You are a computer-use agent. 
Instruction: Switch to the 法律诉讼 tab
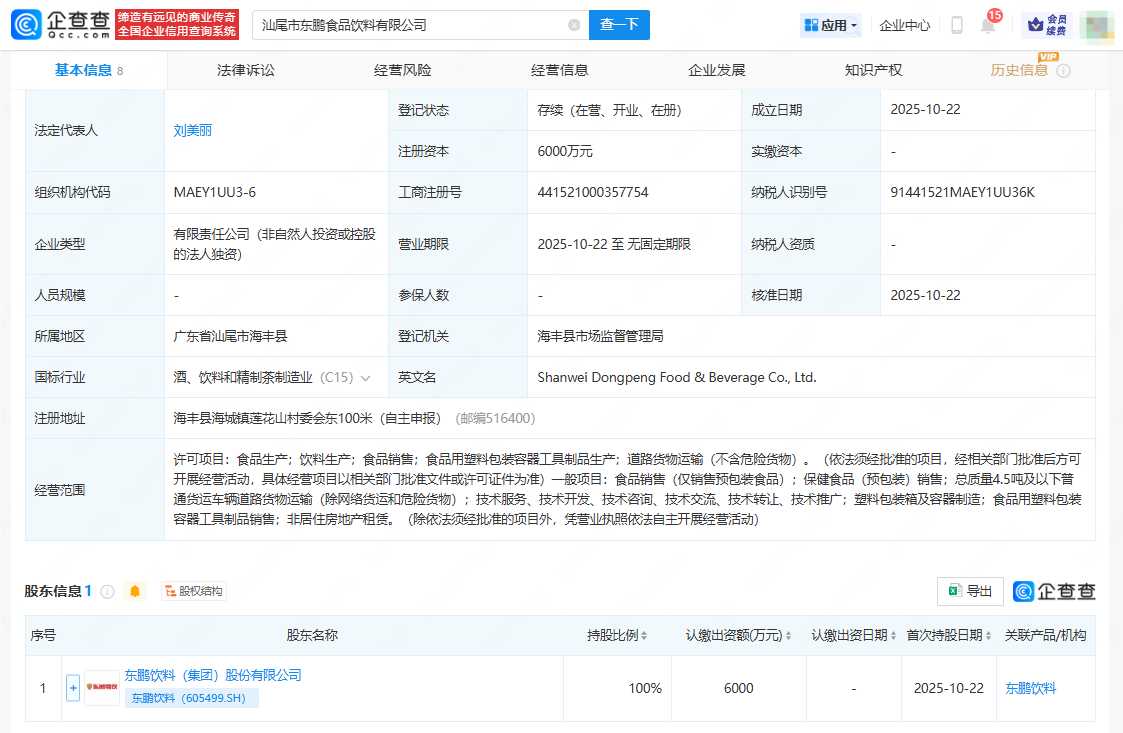click(246, 70)
